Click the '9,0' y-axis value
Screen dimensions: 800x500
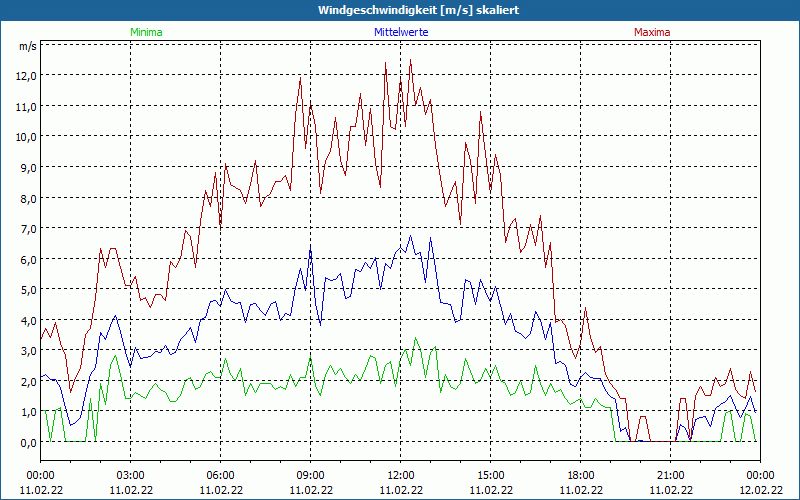28,168
